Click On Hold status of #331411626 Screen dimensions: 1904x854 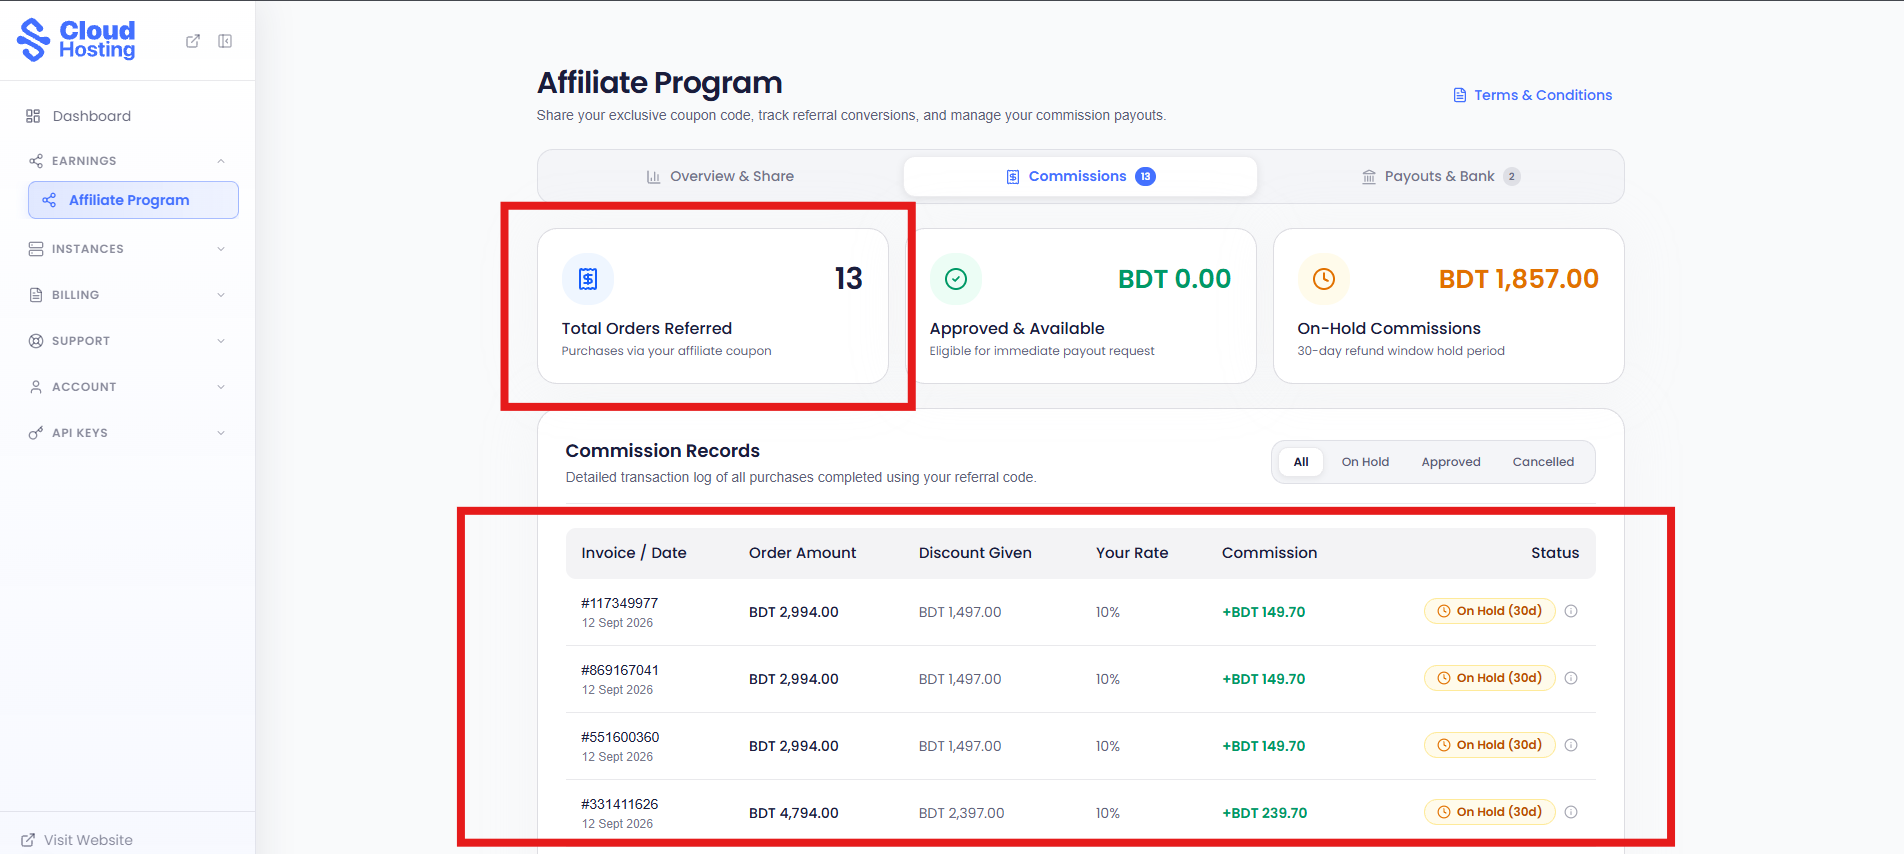1489,812
